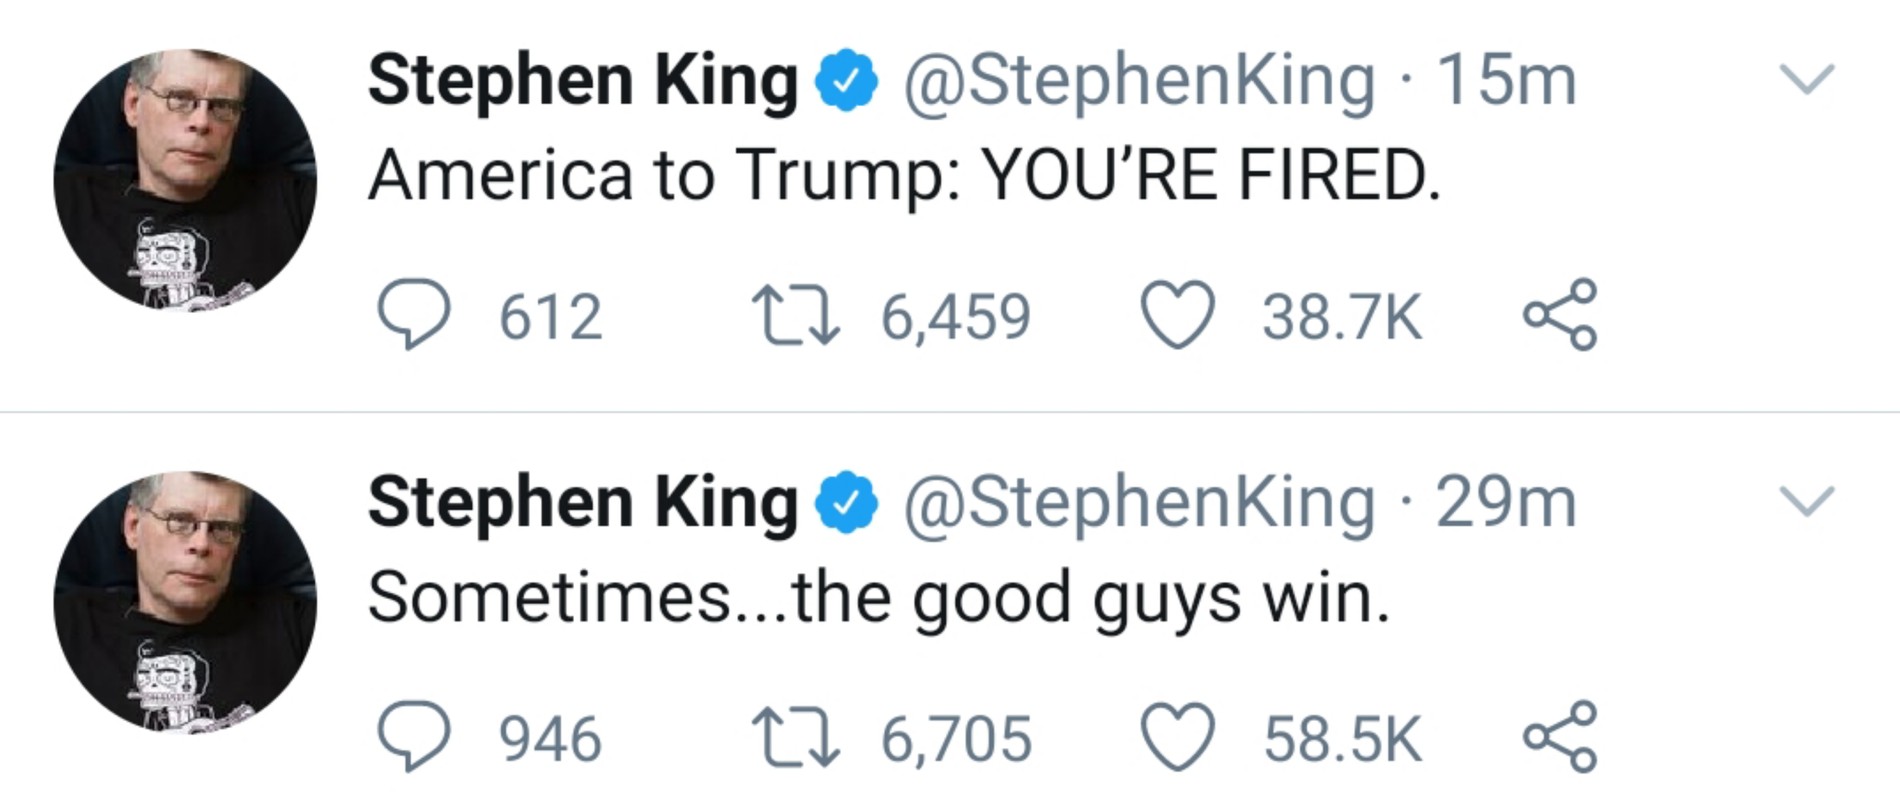Click the @StephenKing handle on the 29m tweet

pos(1139,502)
